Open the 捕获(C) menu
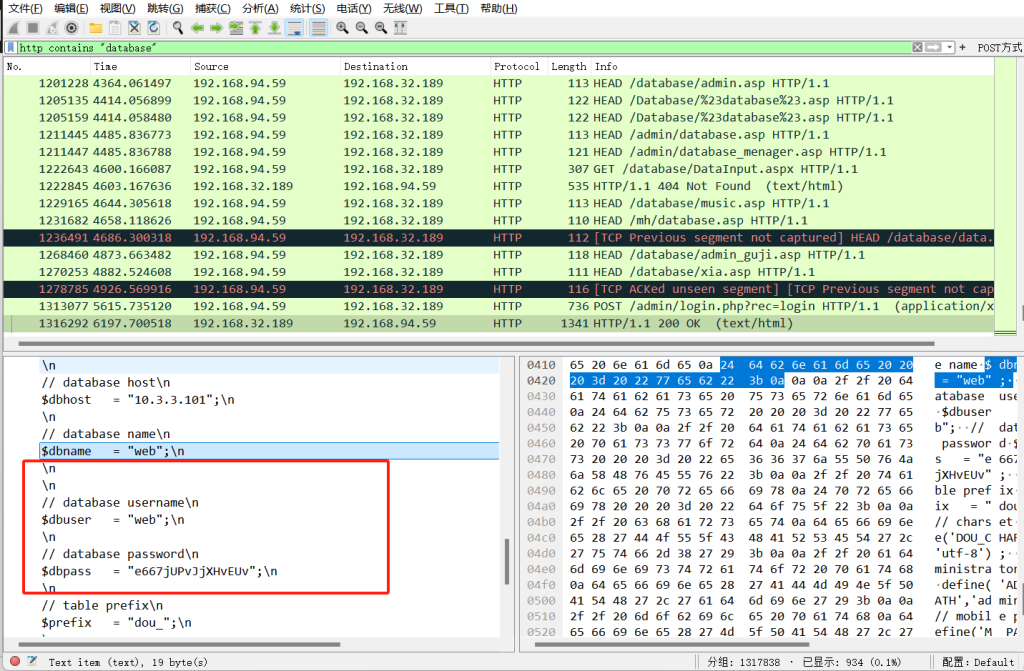Screen dimensions: 1024x671 pyautogui.click(x=213, y=8)
